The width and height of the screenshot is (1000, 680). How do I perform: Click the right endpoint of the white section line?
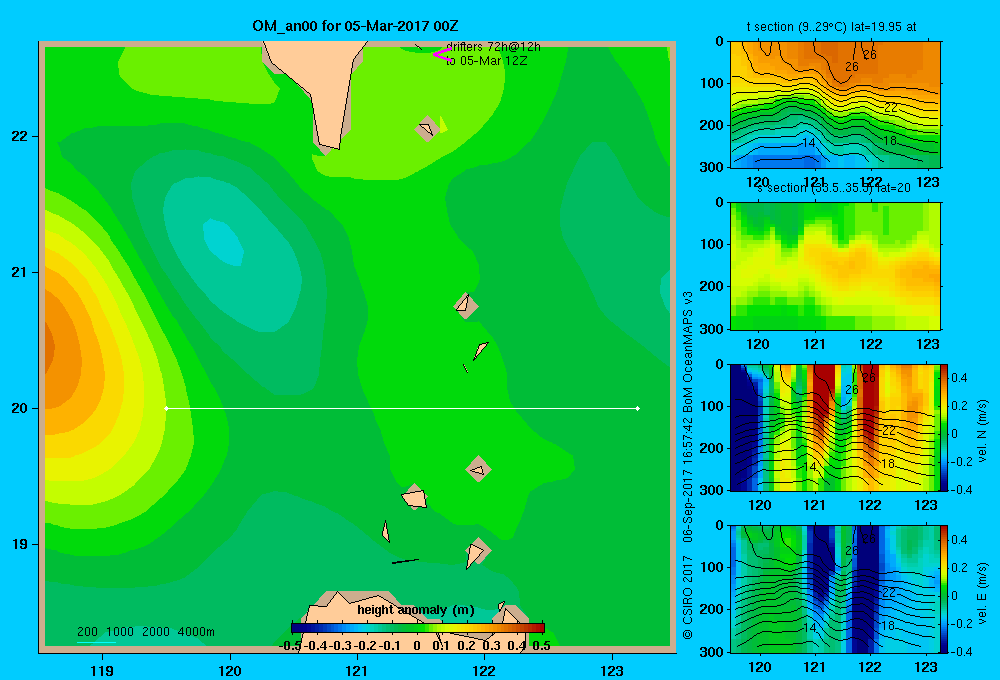tap(638, 408)
